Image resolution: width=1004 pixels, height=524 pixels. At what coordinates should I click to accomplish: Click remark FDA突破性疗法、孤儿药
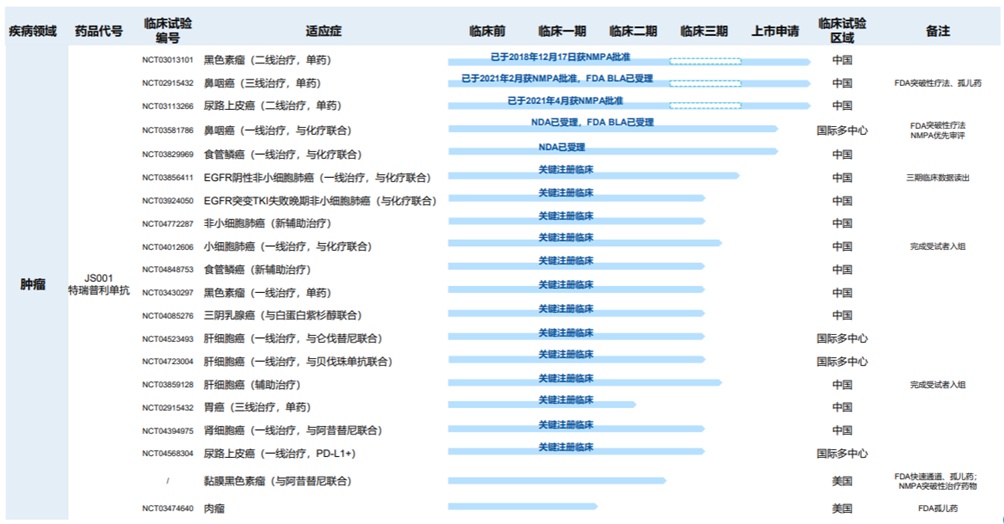click(x=938, y=83)
